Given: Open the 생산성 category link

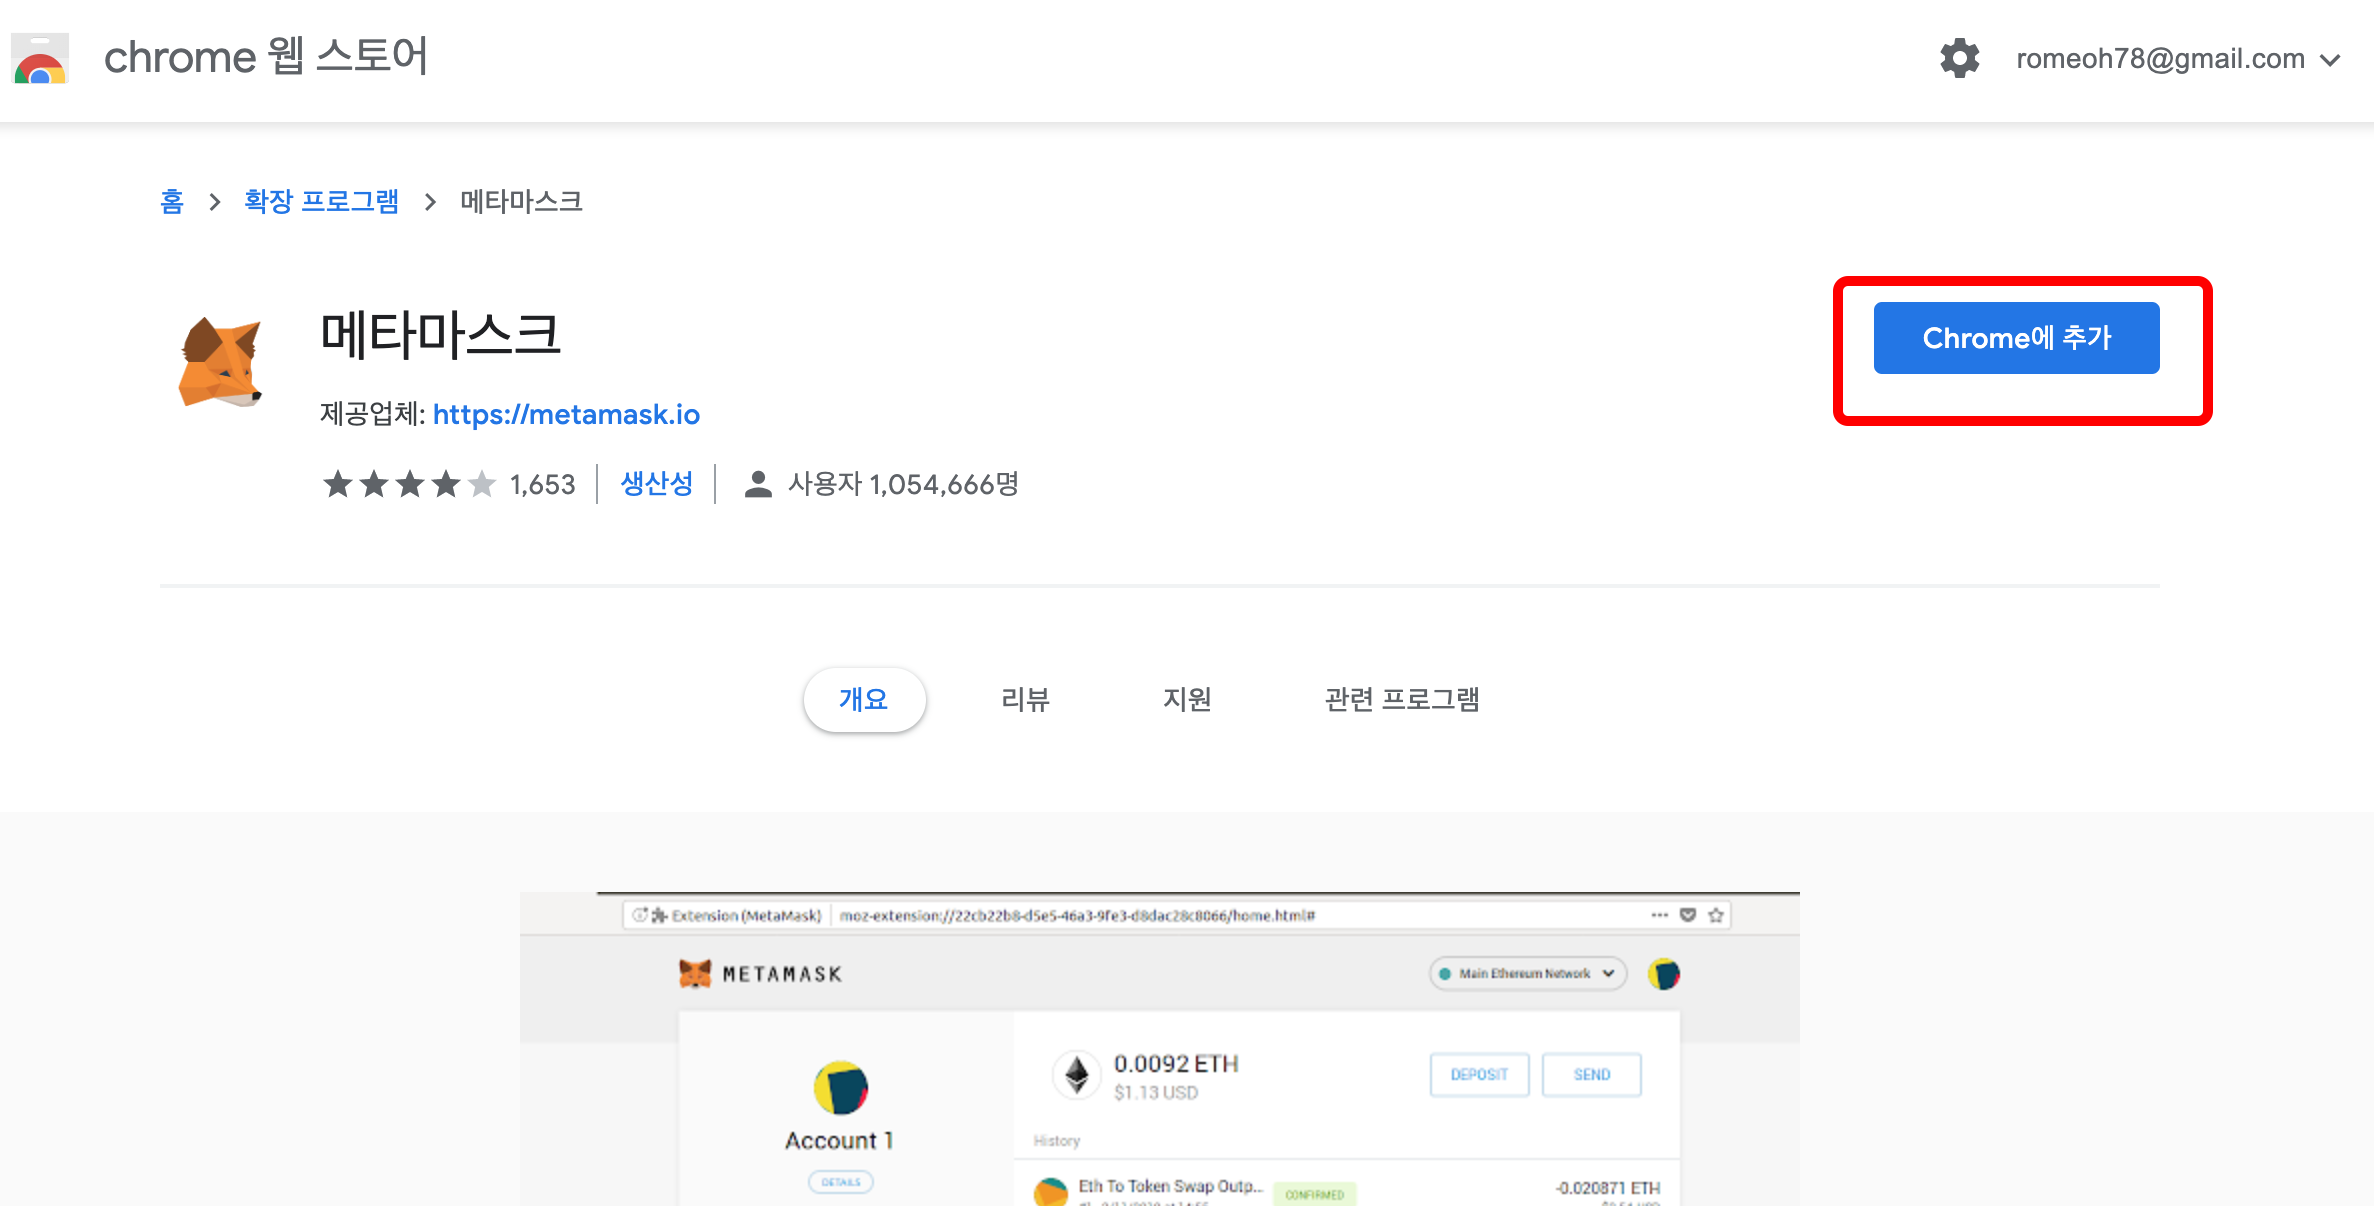Looking at the screenshot, I should (x=657, y=484).
